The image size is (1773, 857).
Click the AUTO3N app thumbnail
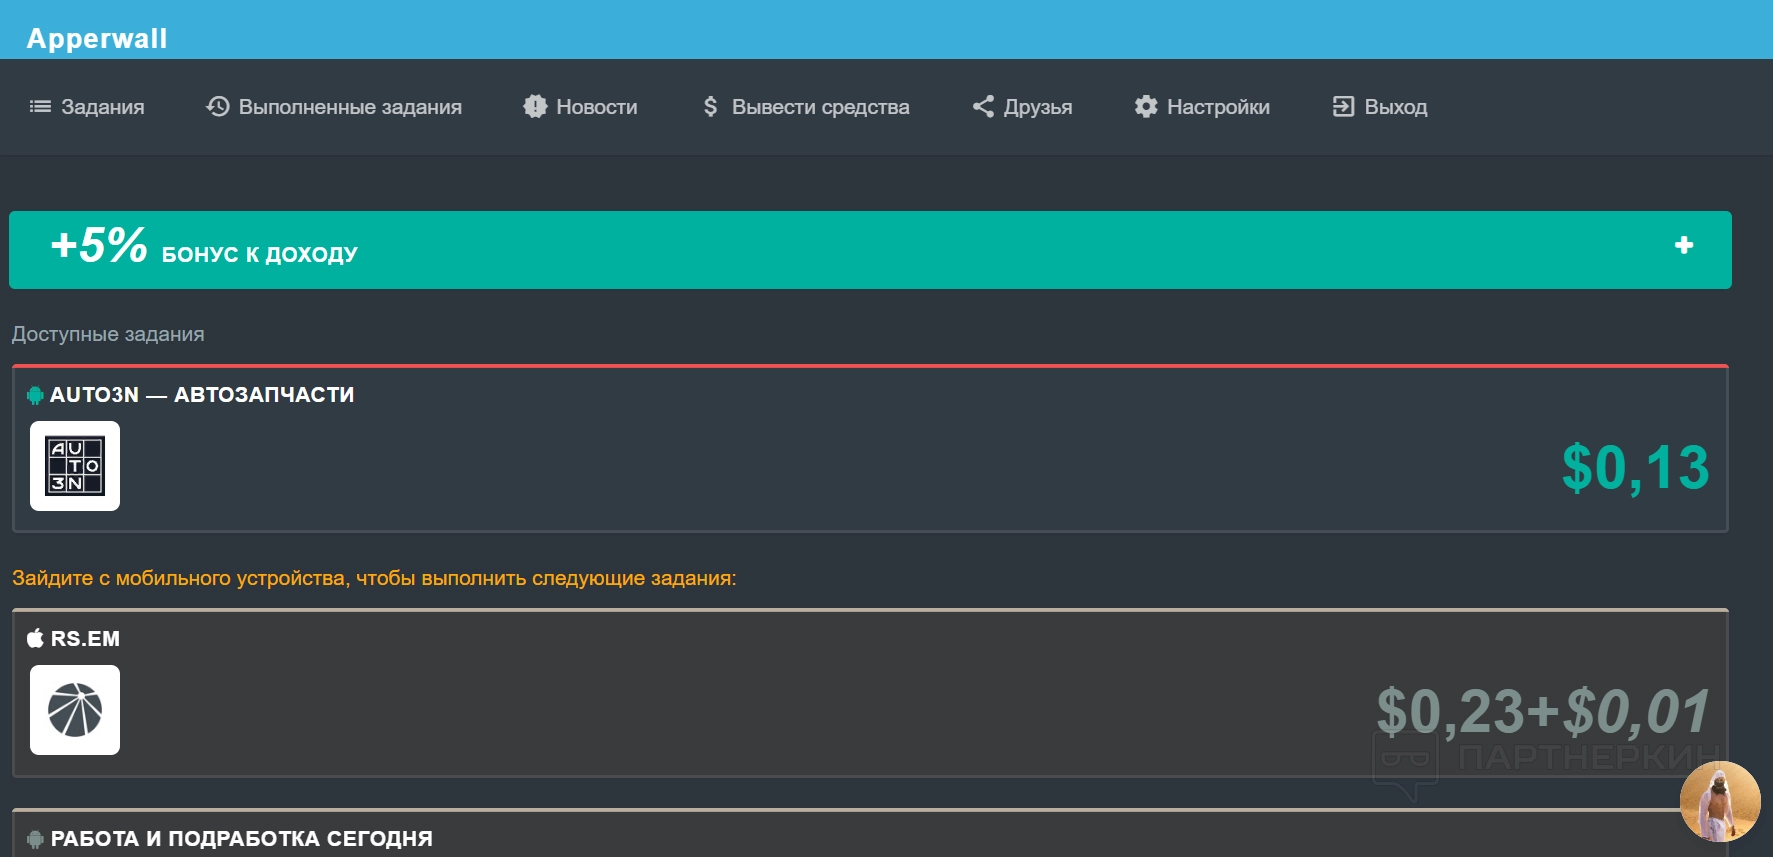tap(75, 466)
